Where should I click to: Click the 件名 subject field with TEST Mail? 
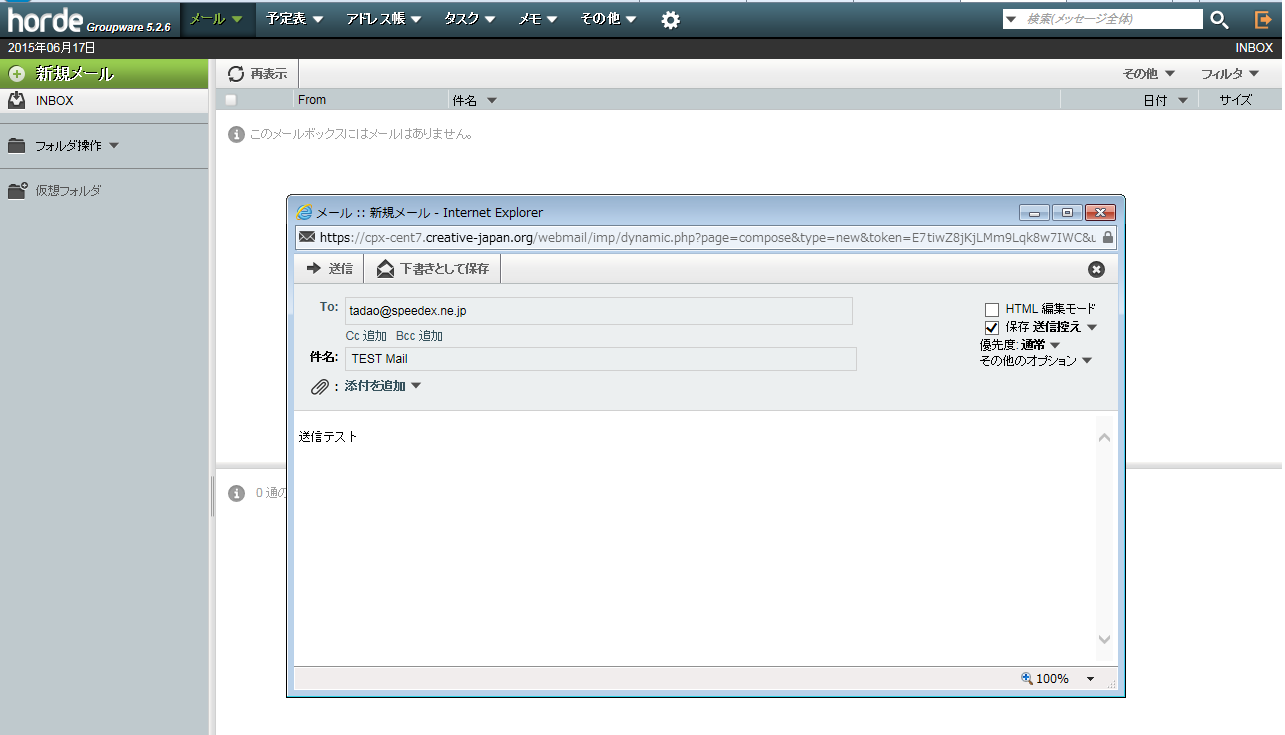pyautogui.click(x=600, y=359)
